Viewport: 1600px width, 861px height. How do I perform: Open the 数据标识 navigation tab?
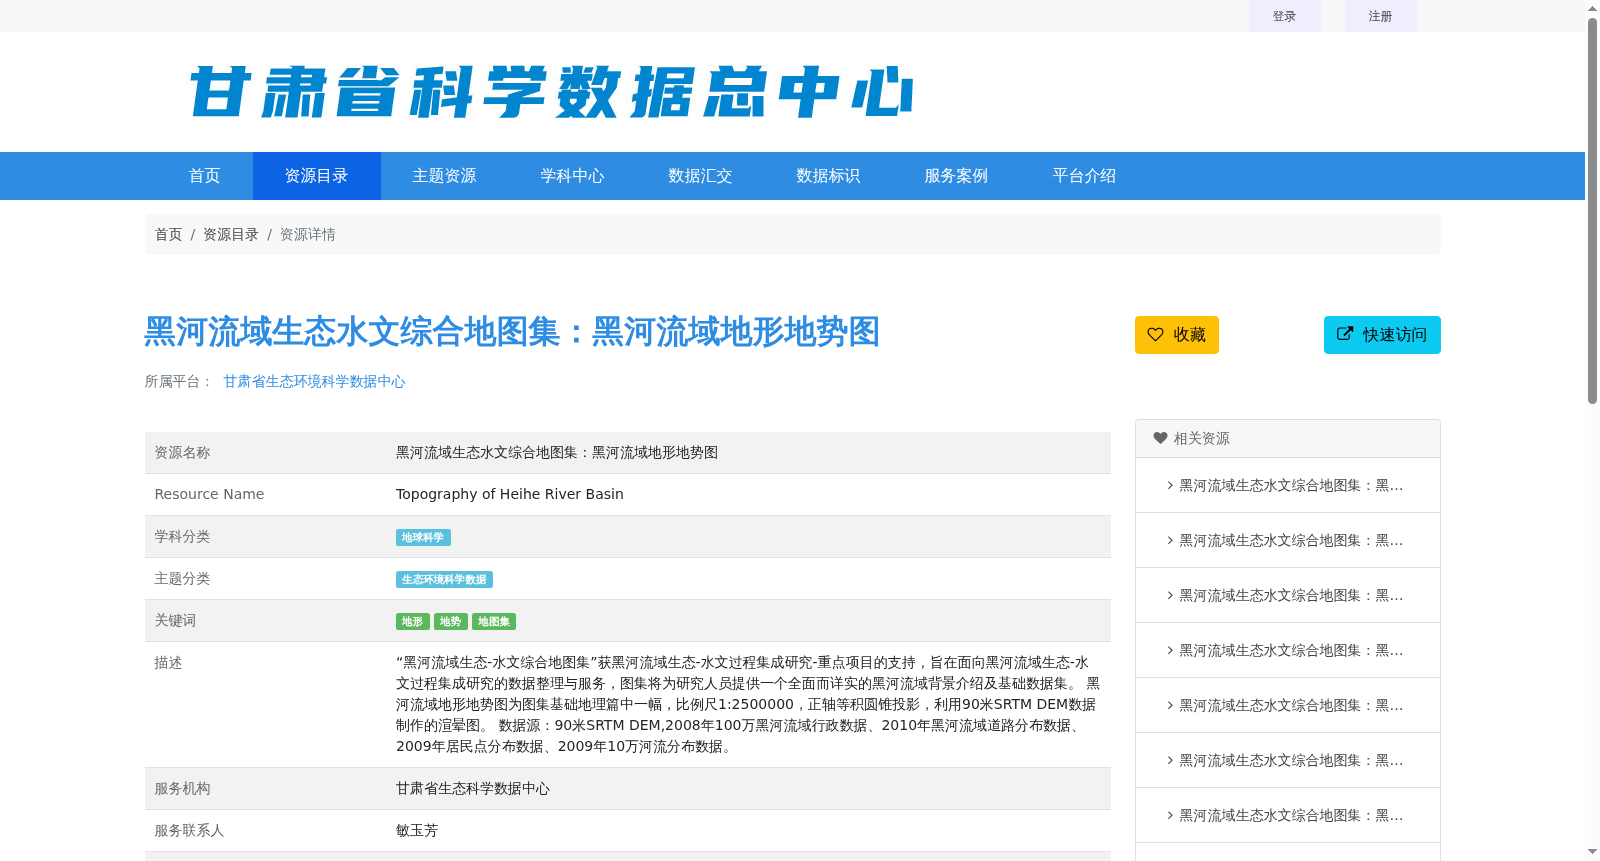(x=828, y=176)
